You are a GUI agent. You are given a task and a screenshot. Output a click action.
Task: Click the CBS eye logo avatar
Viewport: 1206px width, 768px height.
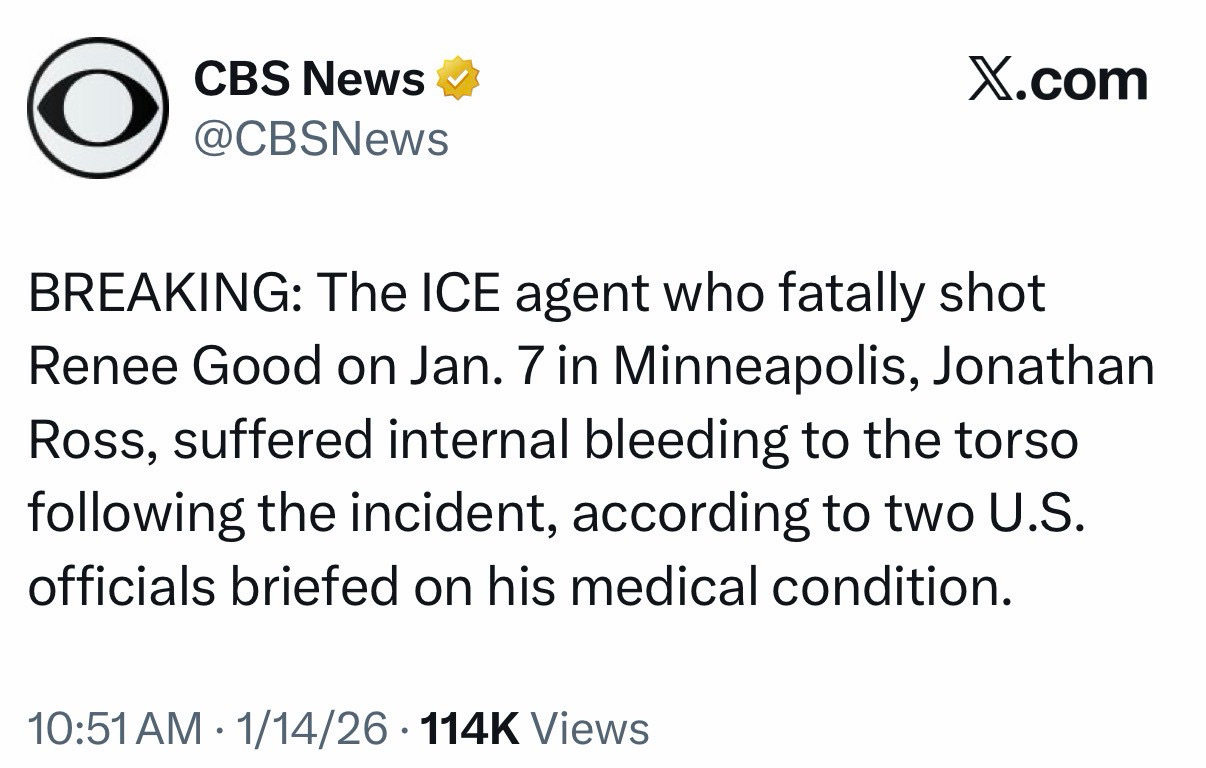click(x=97, y=109)
